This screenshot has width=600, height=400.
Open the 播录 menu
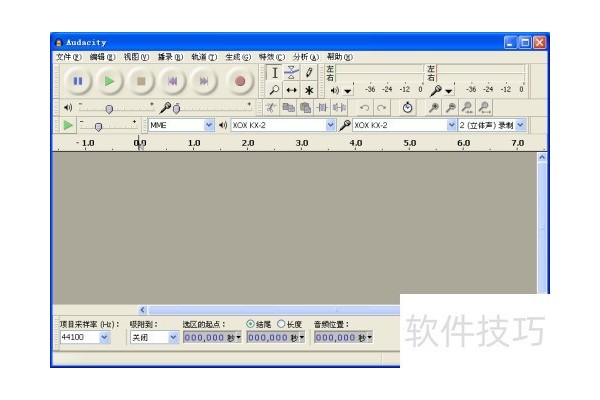pyautogui.click(x=170, y=57)
